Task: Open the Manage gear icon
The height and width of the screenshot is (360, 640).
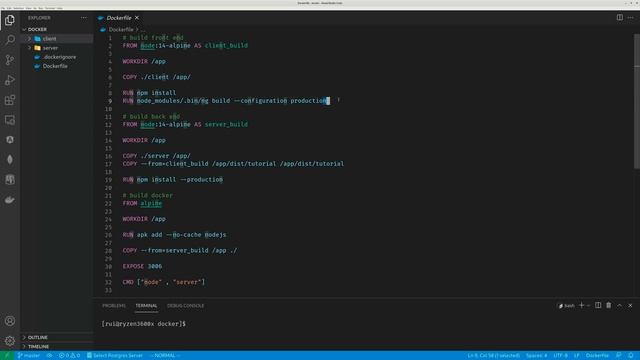Action: point(10,340)
